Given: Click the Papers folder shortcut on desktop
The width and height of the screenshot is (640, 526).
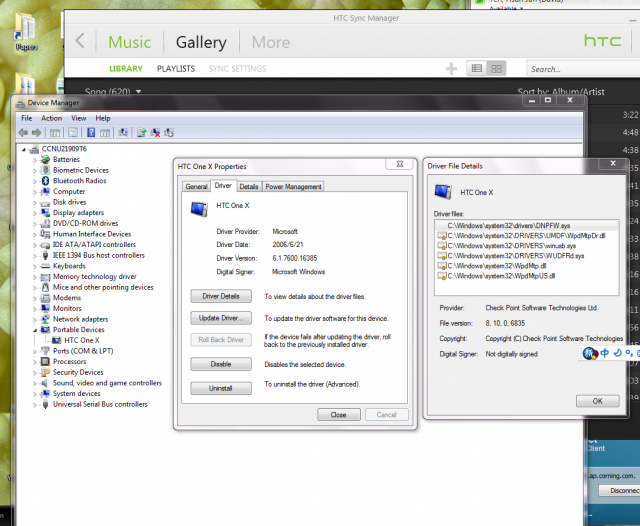Looking at the screenshot, I should (x=26, y=32).
